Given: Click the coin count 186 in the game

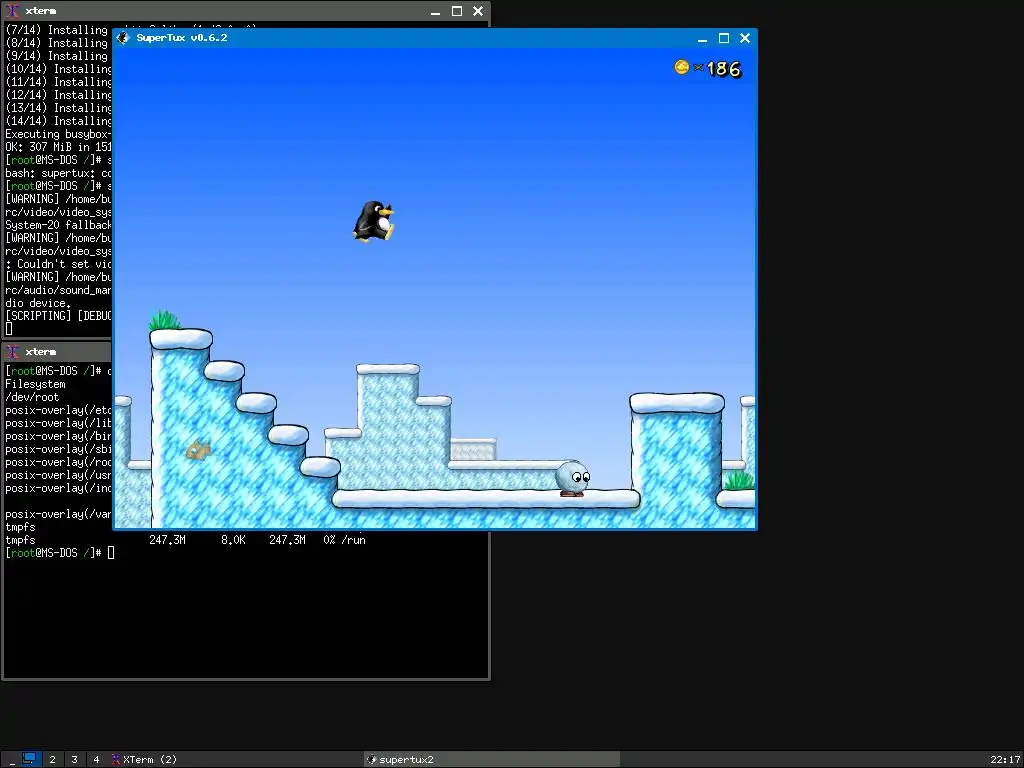Looking at the screenshot, I should [724, 69].
